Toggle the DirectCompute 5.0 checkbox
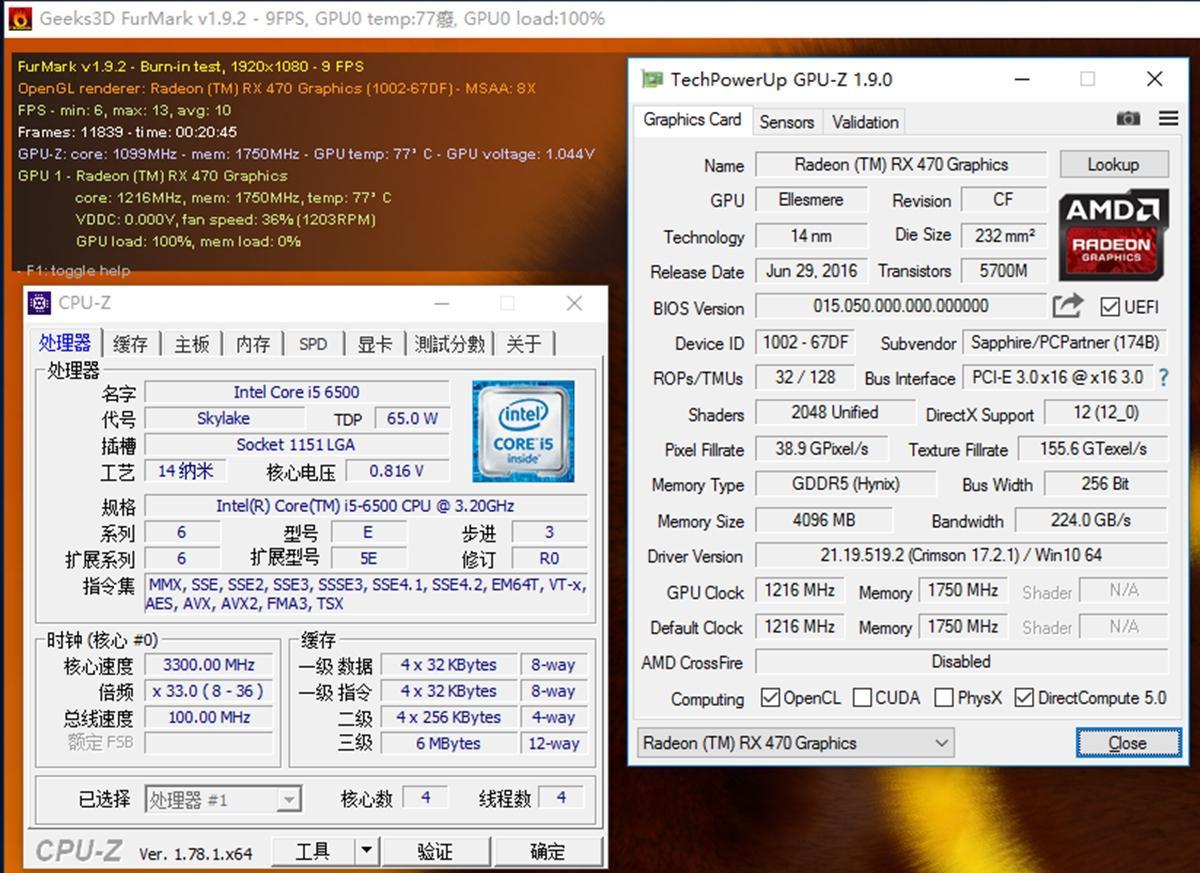This screenshot has height=873, width=1200. coord(1024,697)
